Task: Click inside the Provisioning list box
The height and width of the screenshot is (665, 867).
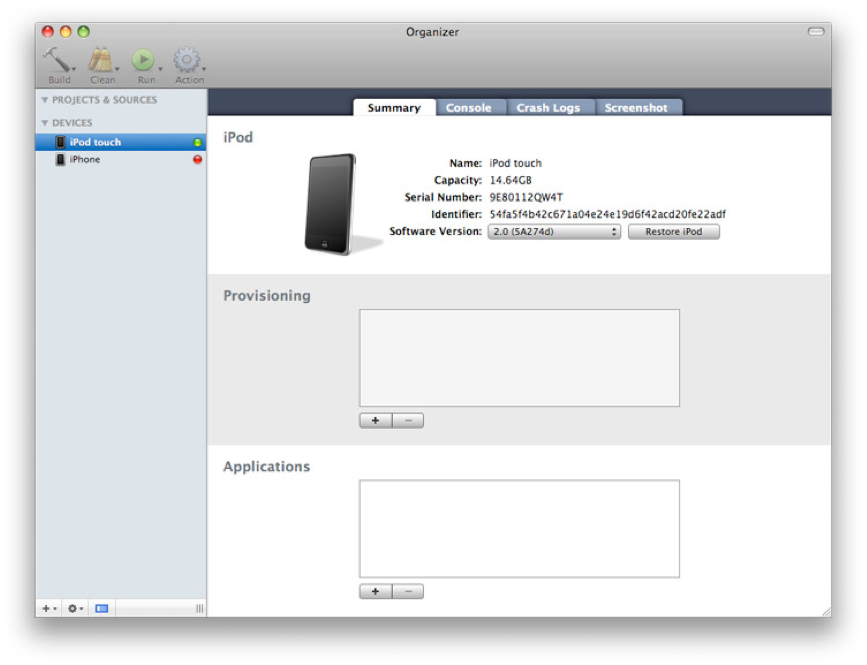Action: [x=519, y=358]
